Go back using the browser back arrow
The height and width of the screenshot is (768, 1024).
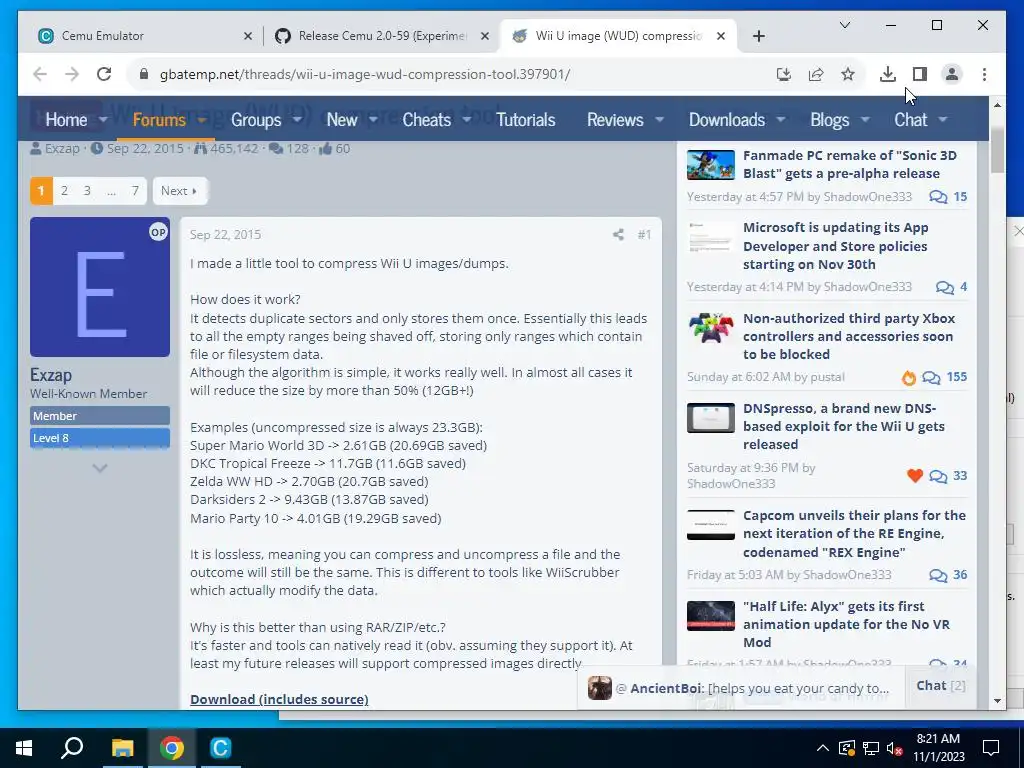pyautogui.click(x=40, y=74)
